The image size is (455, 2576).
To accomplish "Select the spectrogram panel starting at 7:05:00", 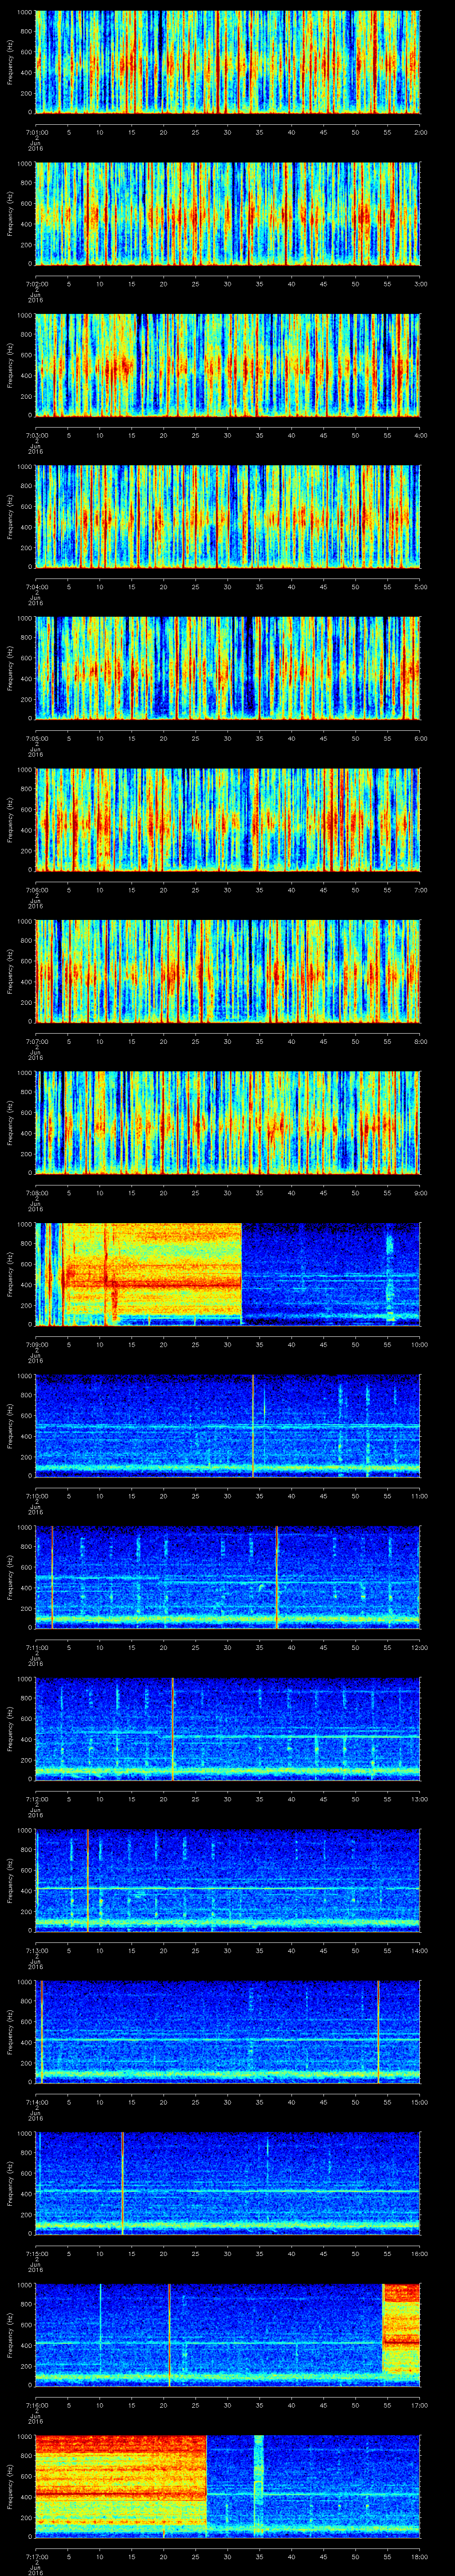I will coord(228,668).
